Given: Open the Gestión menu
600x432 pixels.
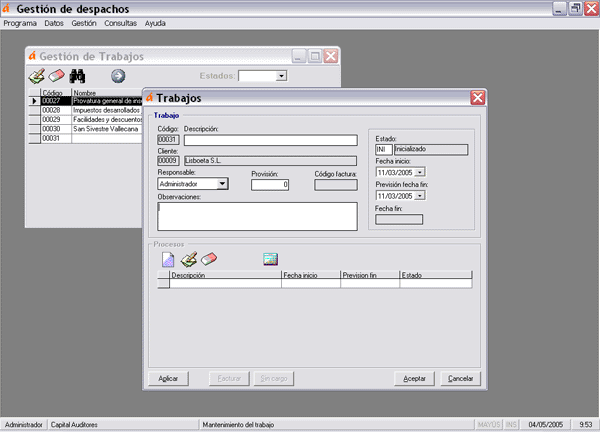Looking at the screenshot, I should click(x=84, y=22).
